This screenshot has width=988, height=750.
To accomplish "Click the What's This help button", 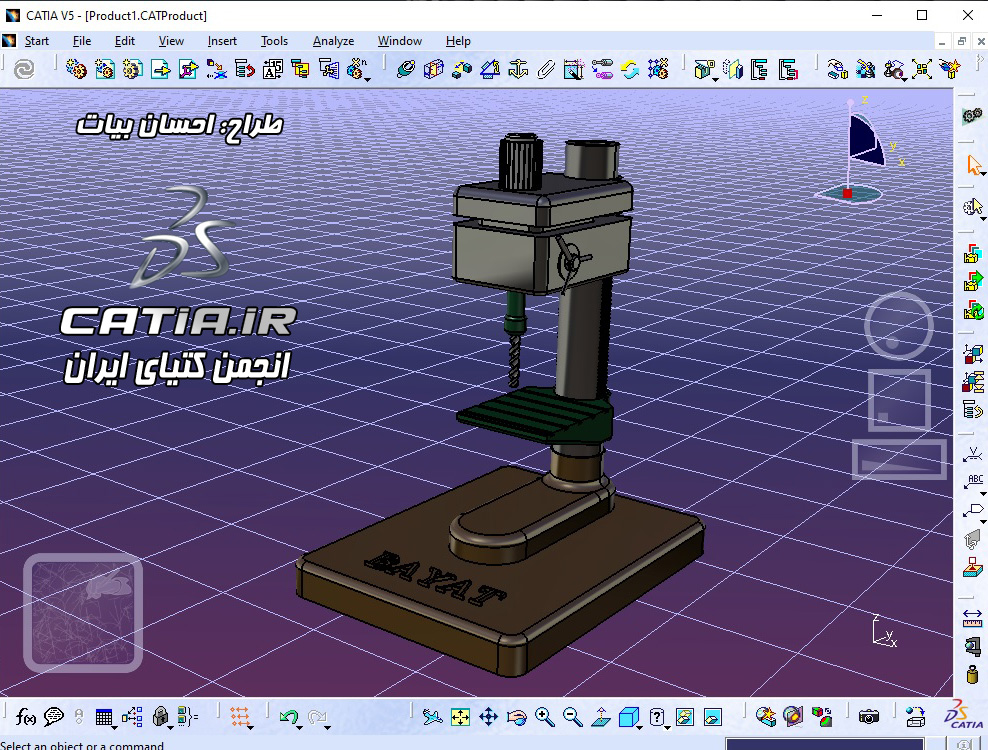I will click(657, 716).
